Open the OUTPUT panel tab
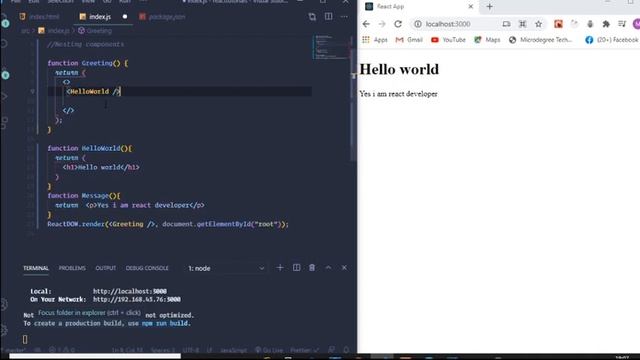The image size is (640, 360). click(x=106, y=268)
